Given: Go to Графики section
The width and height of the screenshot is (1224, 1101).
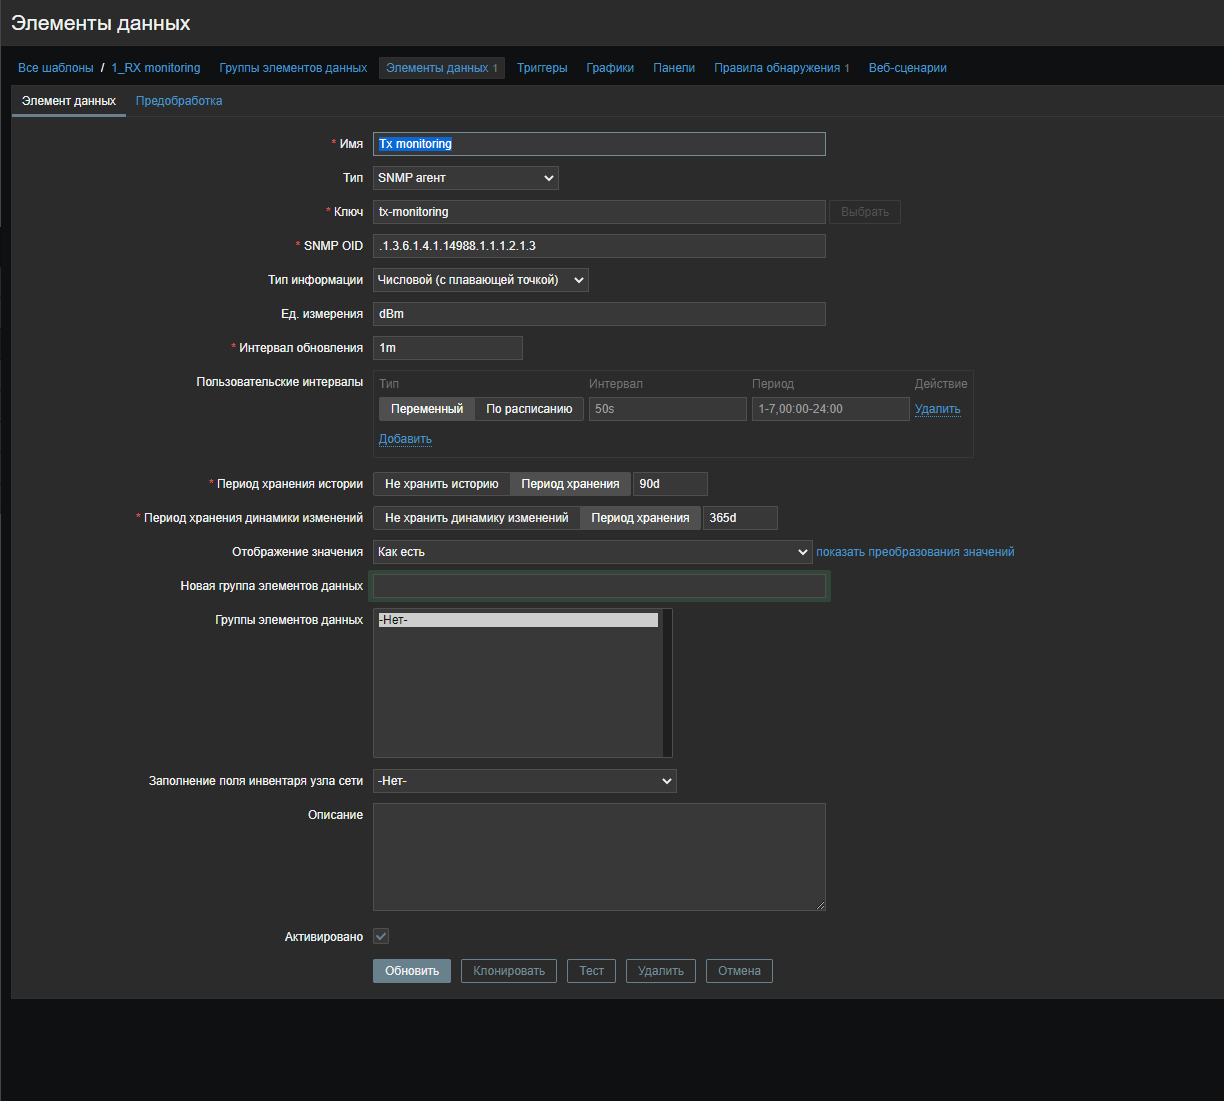Looking at the screenshot, I should coord(610,68).
